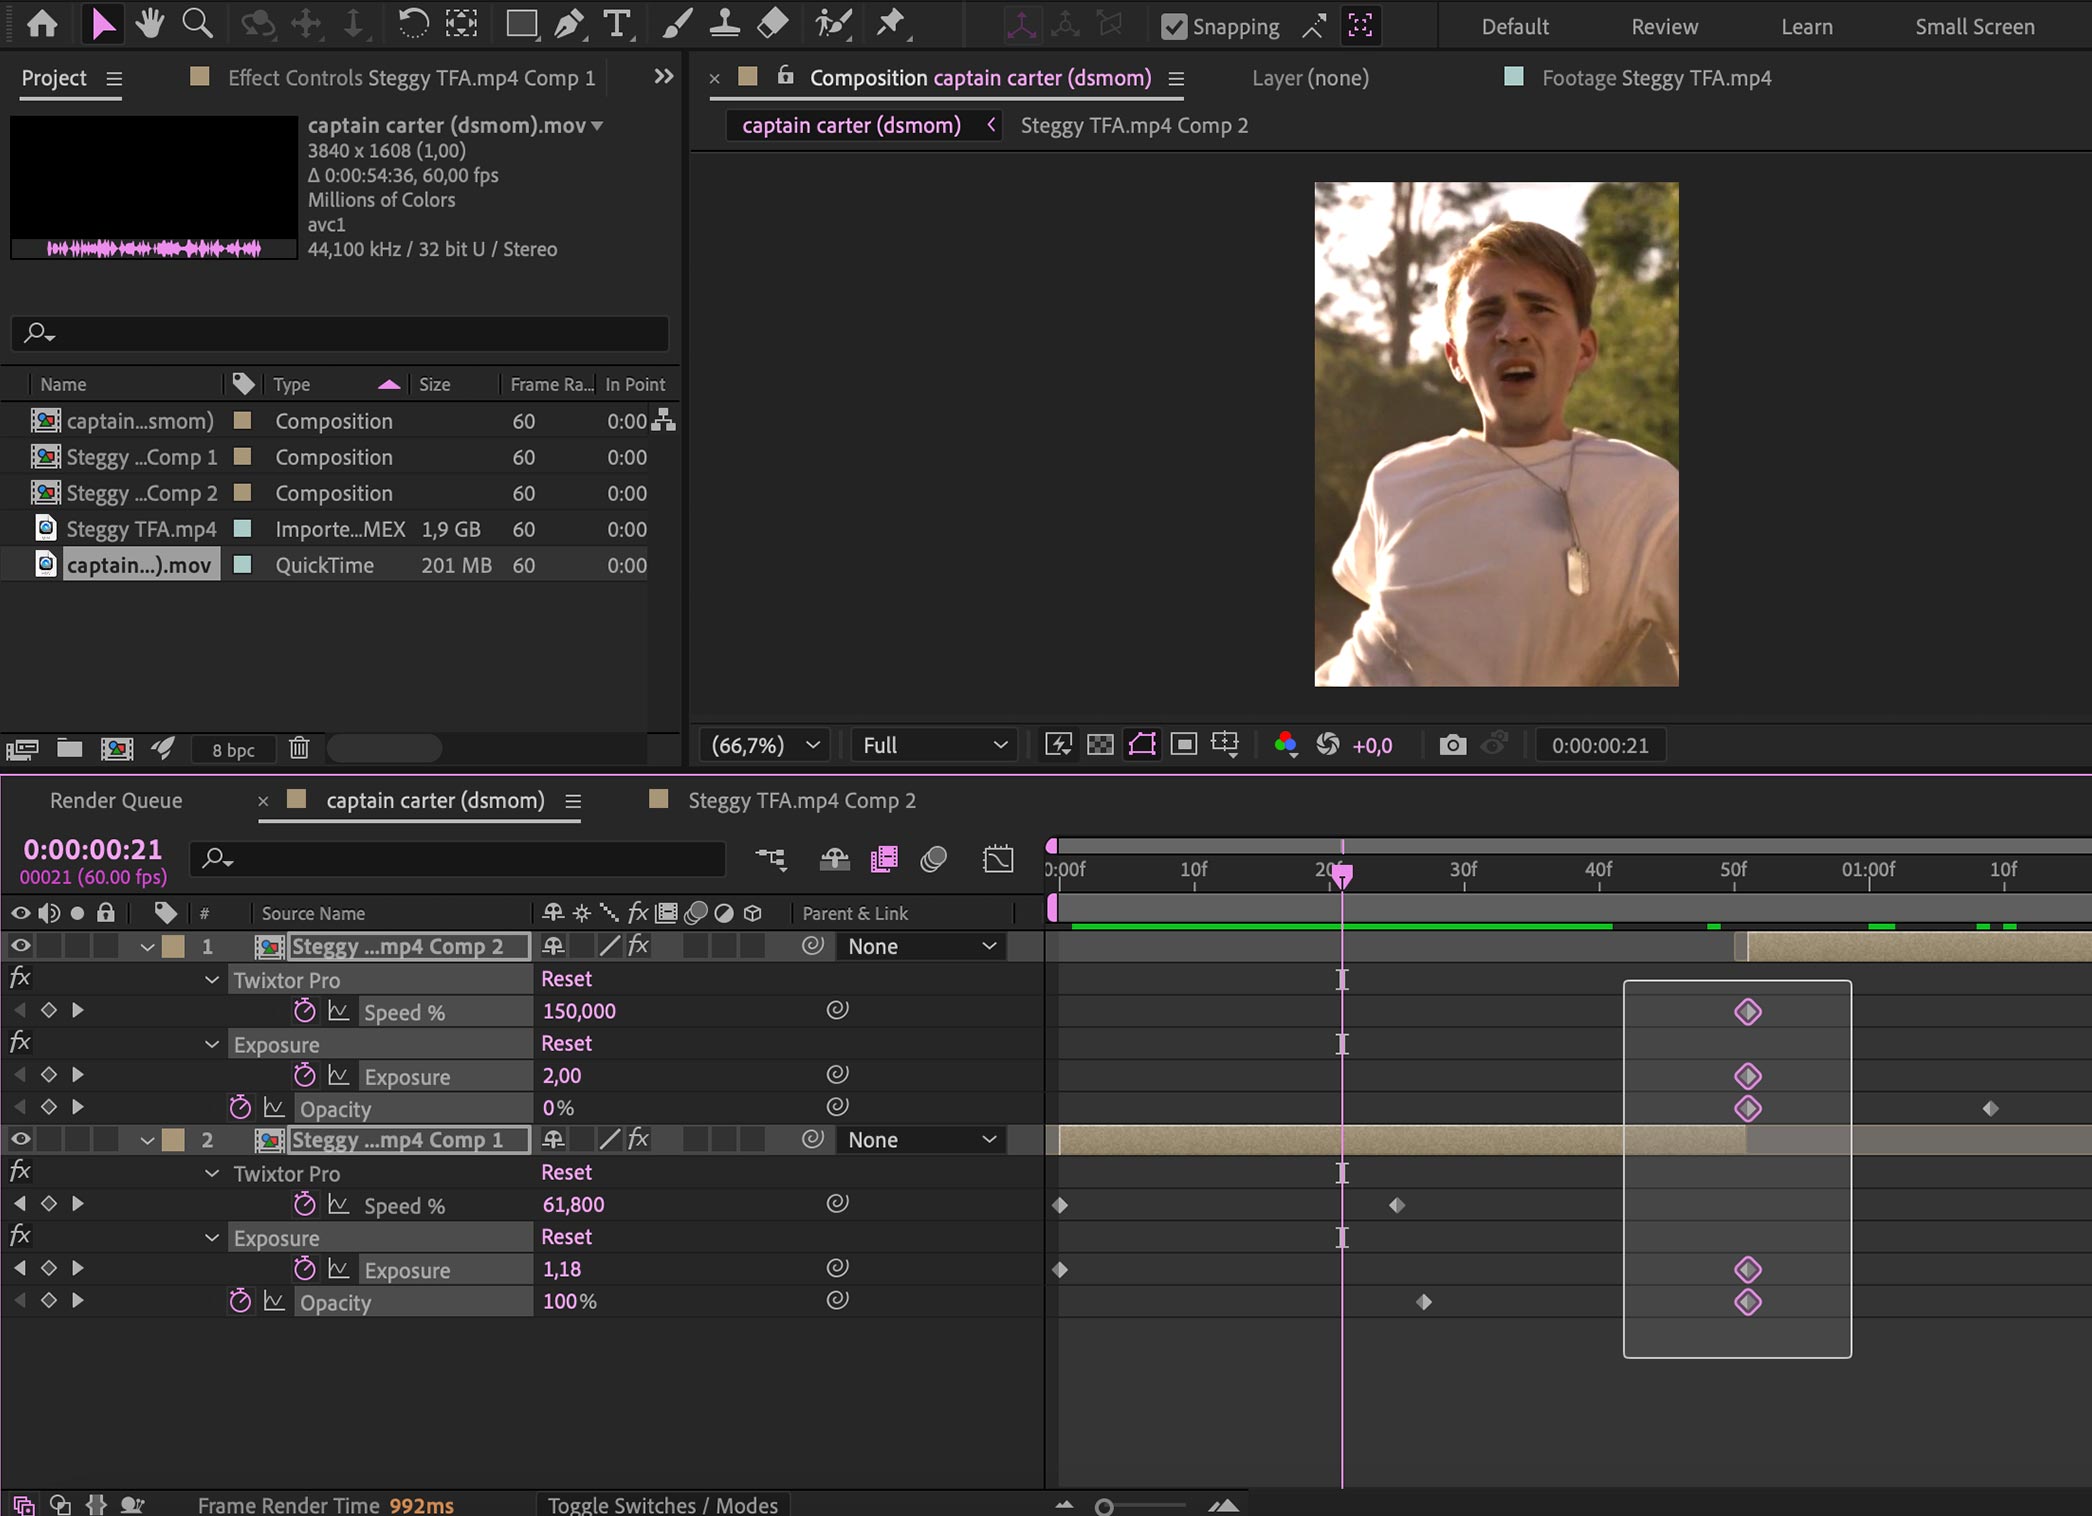Collapse Exposure group on layer 1
2092x1516 pixels.
point(212,1044)
